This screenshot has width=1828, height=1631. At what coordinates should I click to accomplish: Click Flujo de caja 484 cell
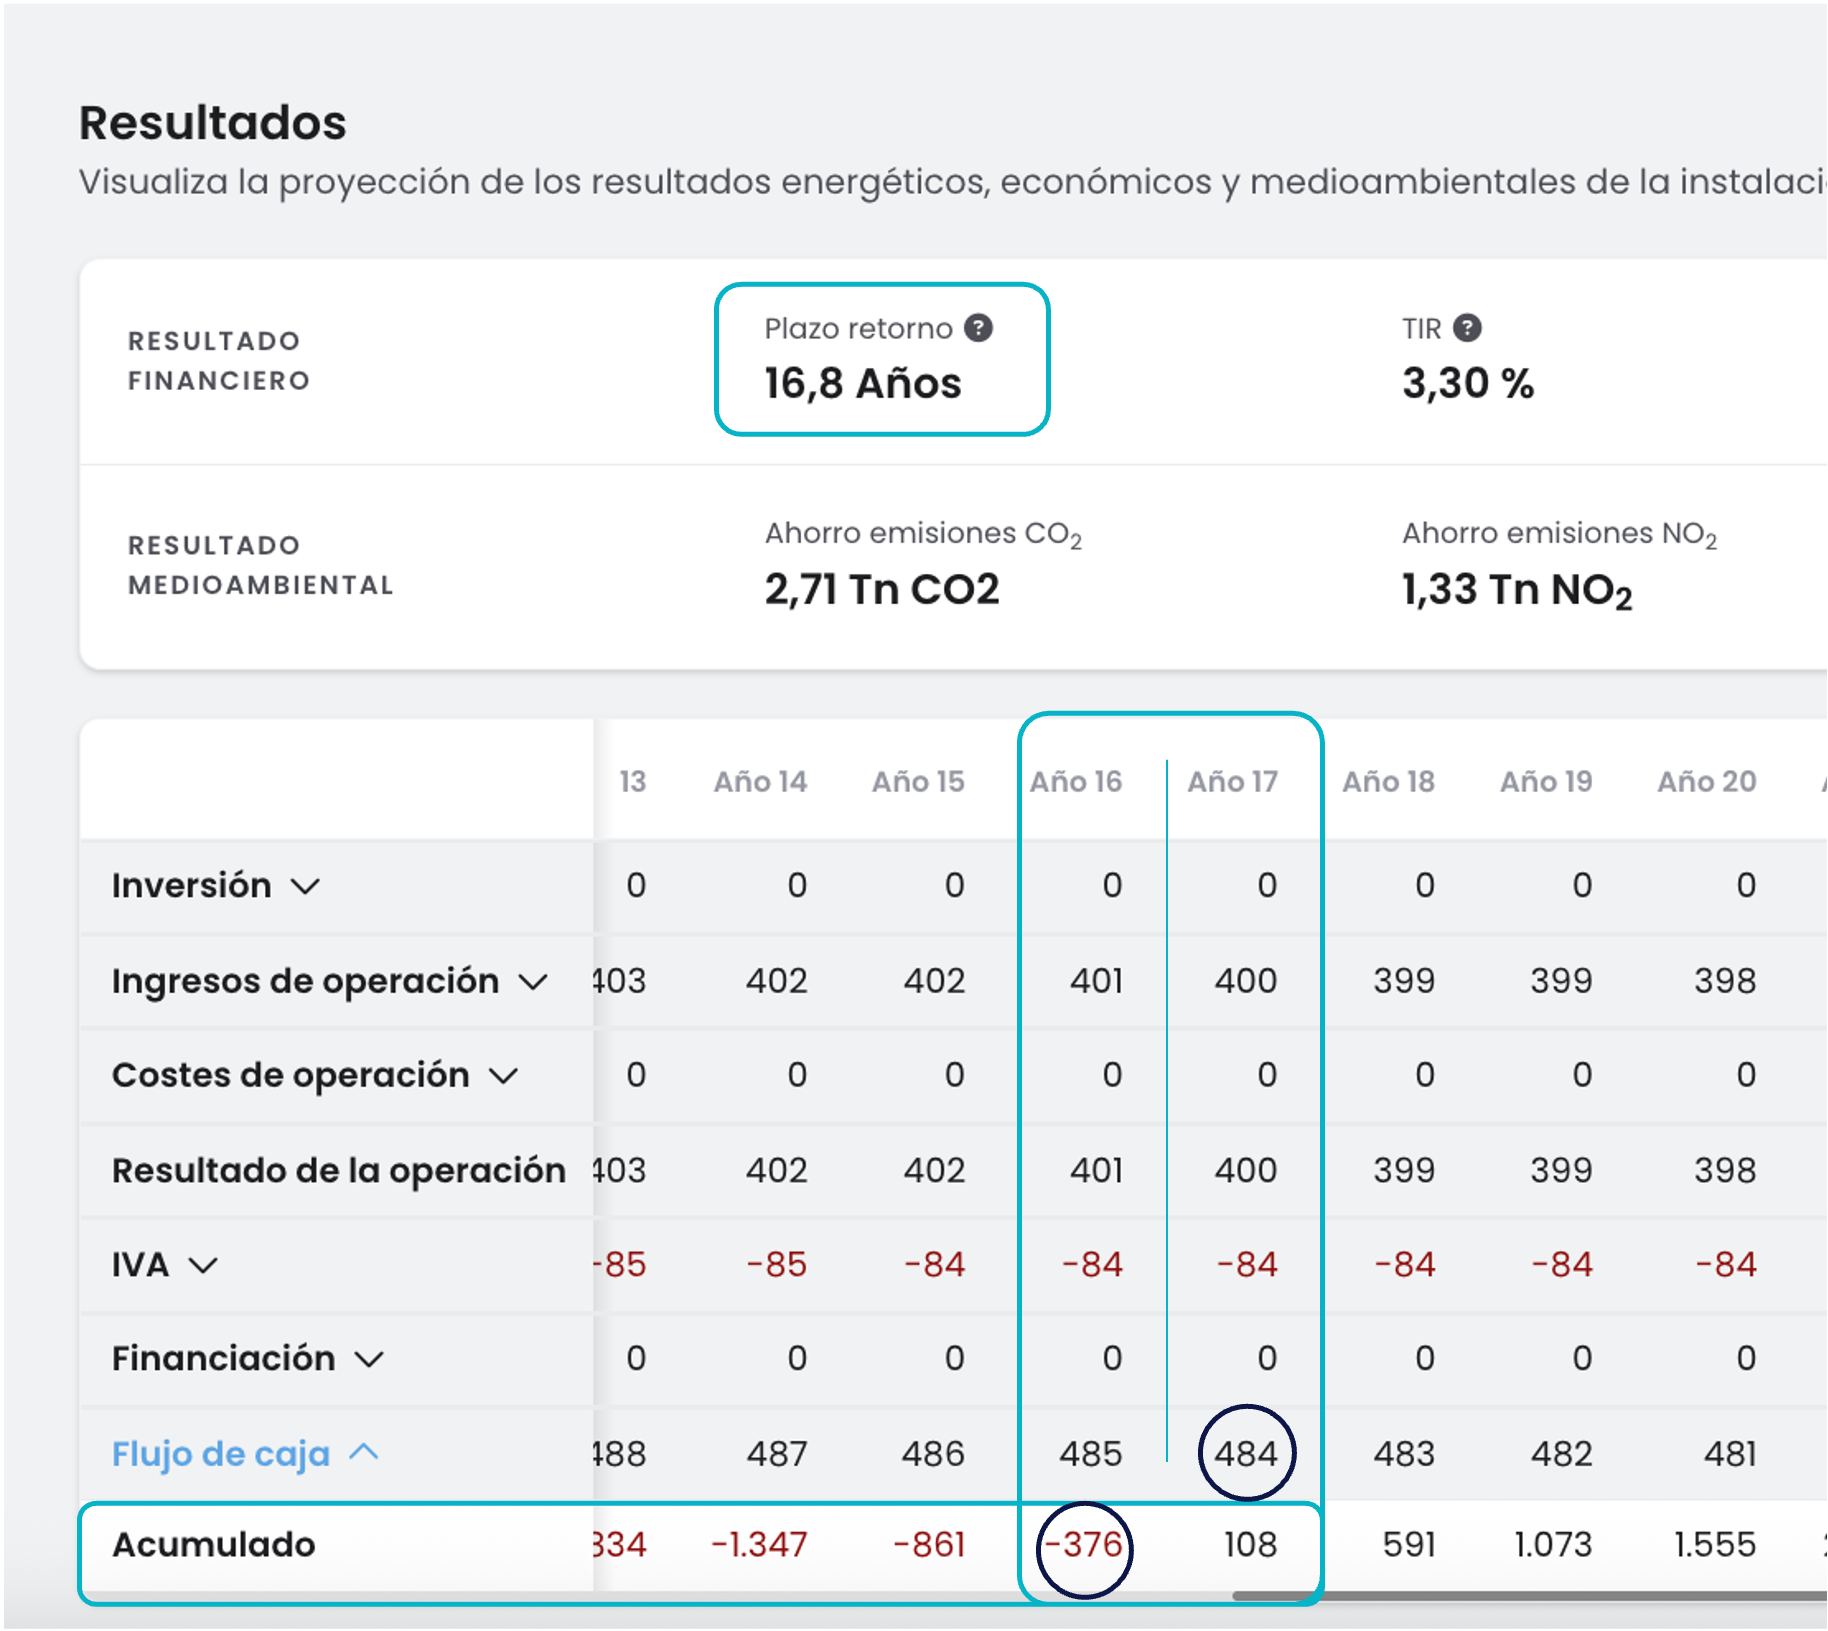point(1246,1453)
